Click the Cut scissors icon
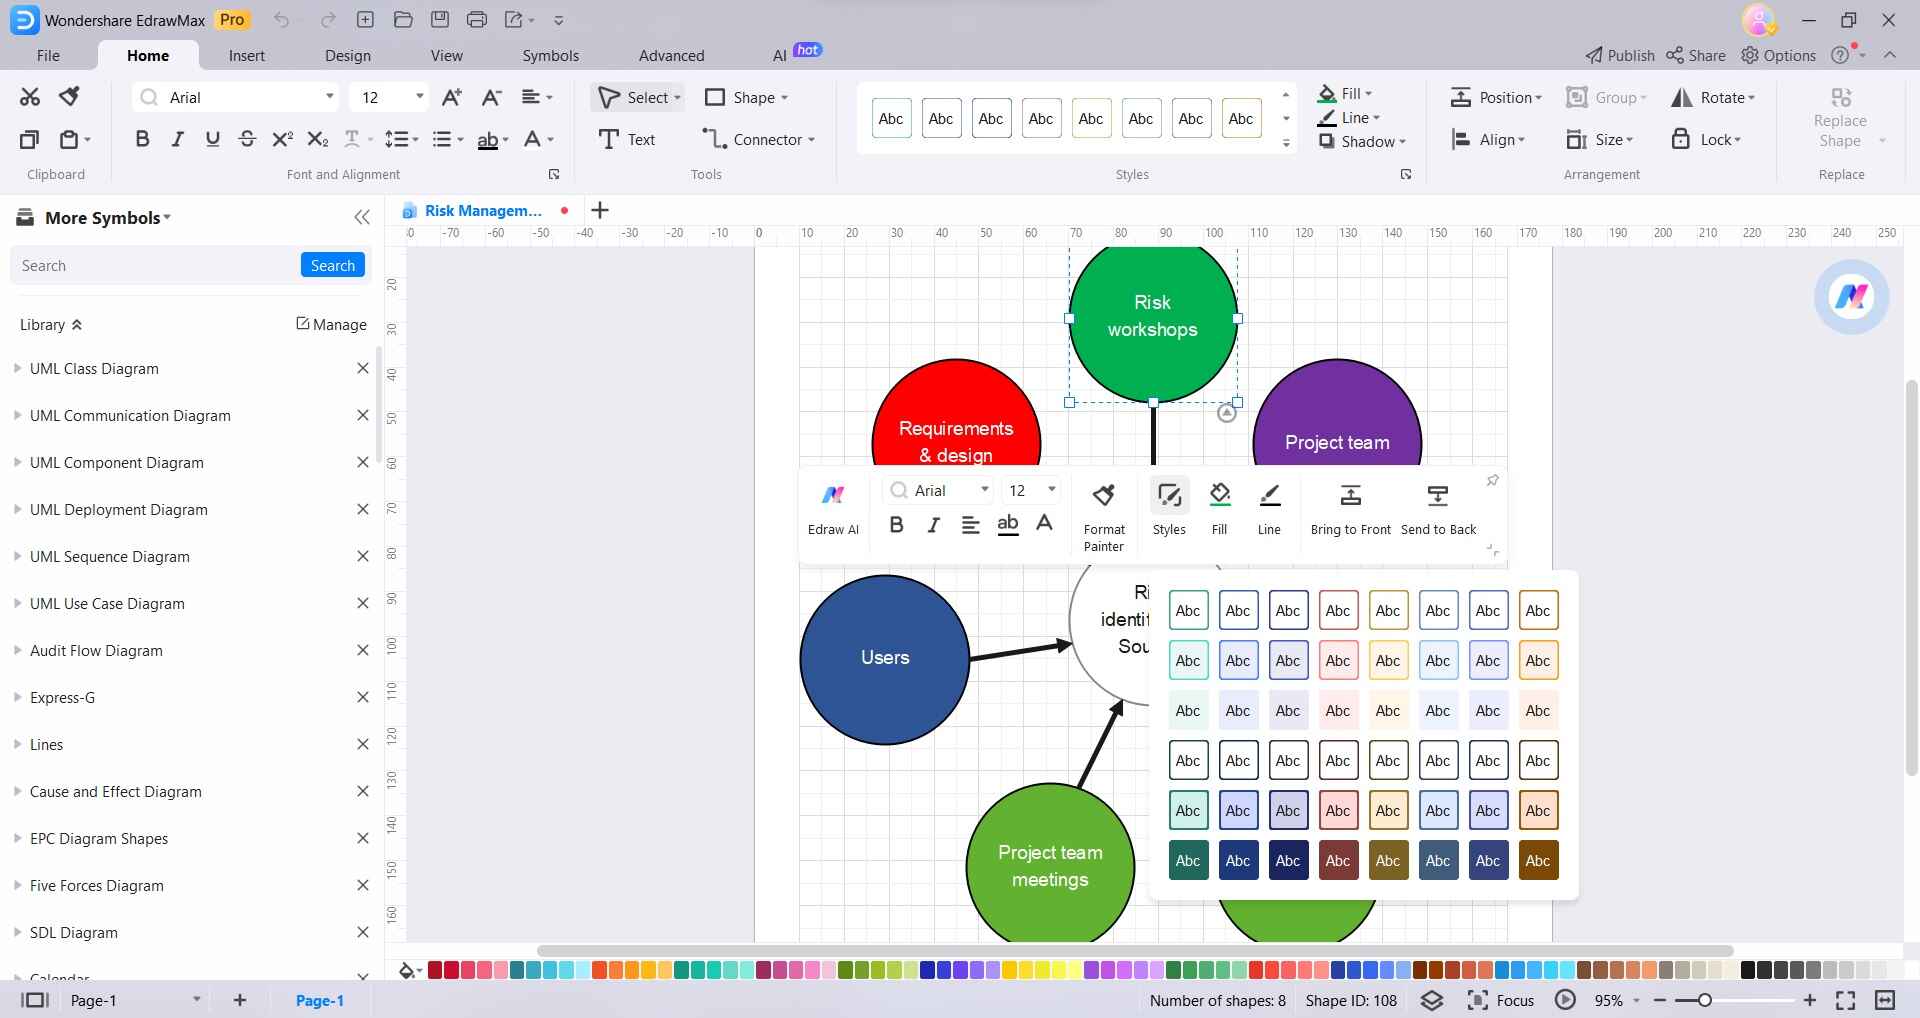Image resolution: width=1920 pixels, height=1018 pixels. click(29, 97)
